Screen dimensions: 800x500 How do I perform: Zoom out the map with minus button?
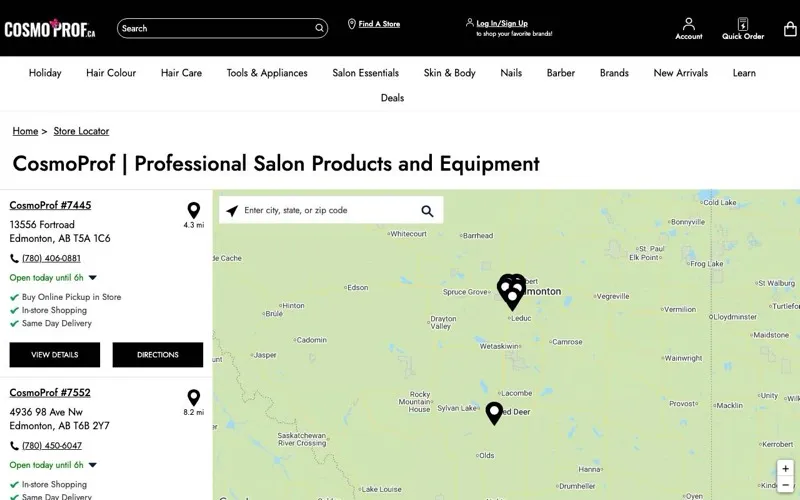pos(785,485)
